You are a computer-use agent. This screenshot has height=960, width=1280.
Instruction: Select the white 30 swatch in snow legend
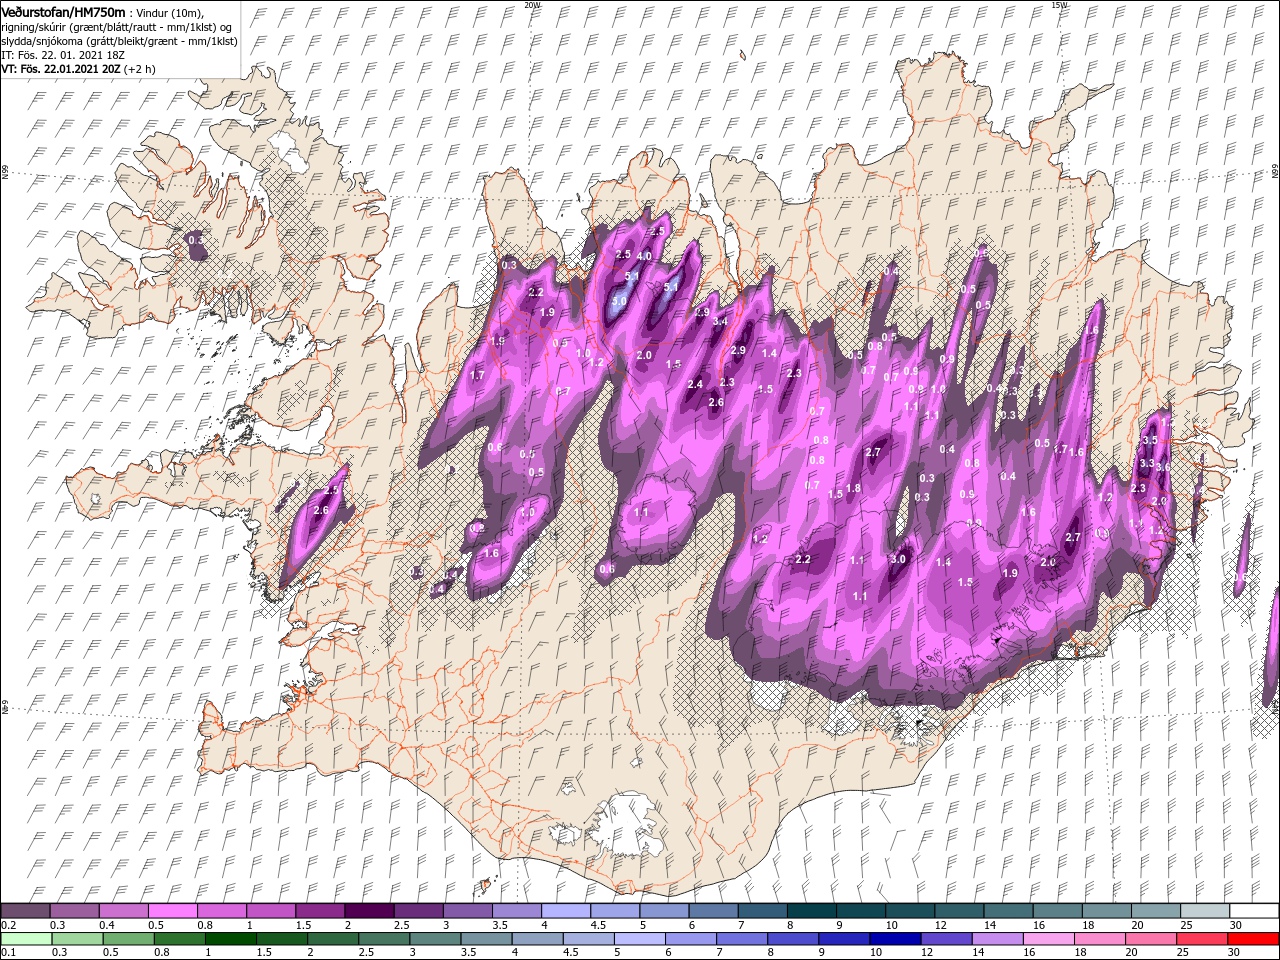(1254, 911)
